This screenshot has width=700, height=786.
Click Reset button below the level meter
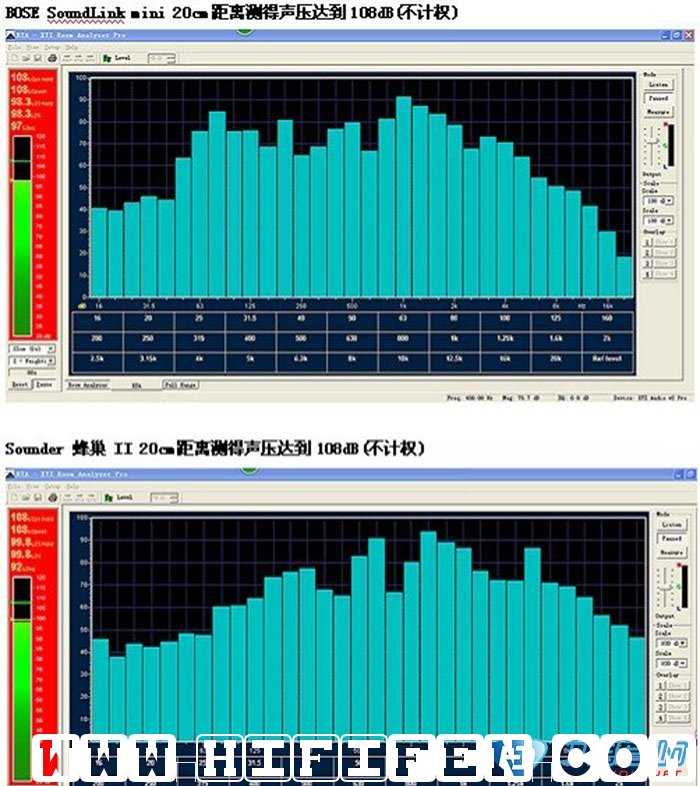pos(20,384)
